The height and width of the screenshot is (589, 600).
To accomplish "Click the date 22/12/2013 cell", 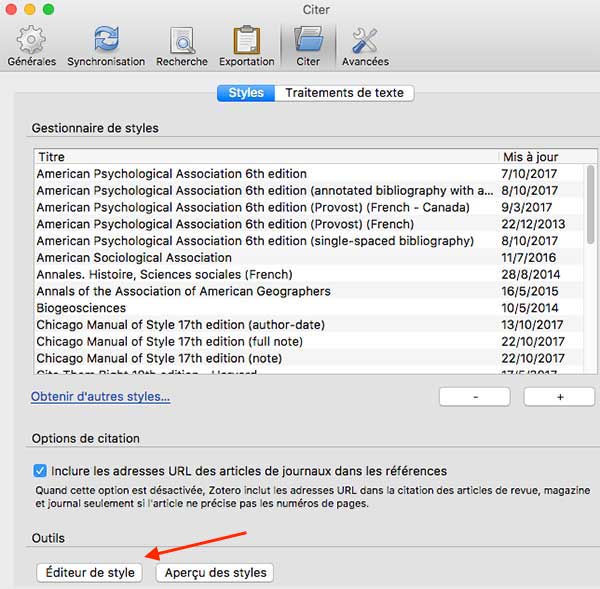I will coord(533,224).
